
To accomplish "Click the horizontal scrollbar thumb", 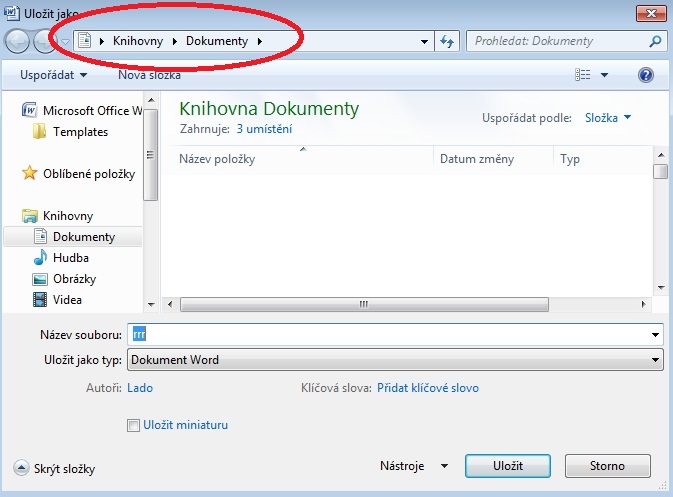I will pyautogui.click(x=364, y=304).
